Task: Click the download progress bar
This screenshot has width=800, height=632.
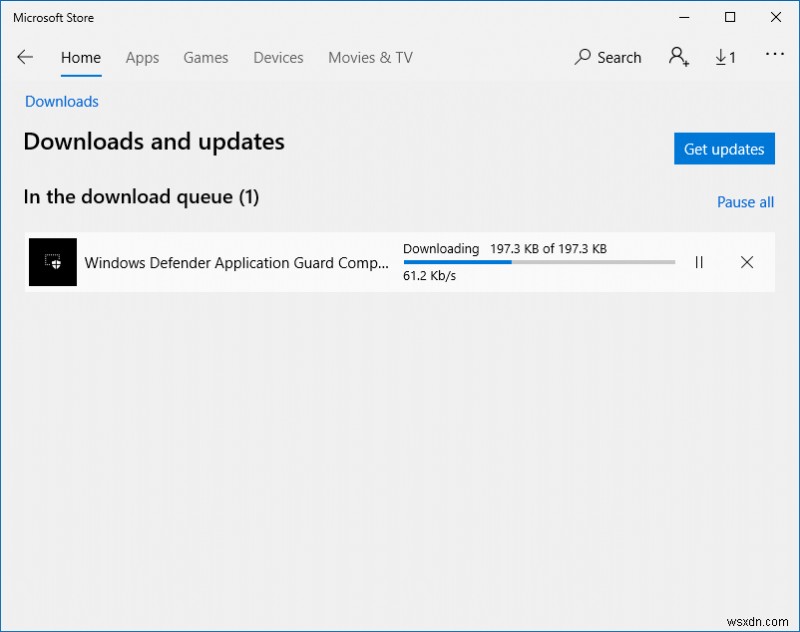Action: pos(538,263)
